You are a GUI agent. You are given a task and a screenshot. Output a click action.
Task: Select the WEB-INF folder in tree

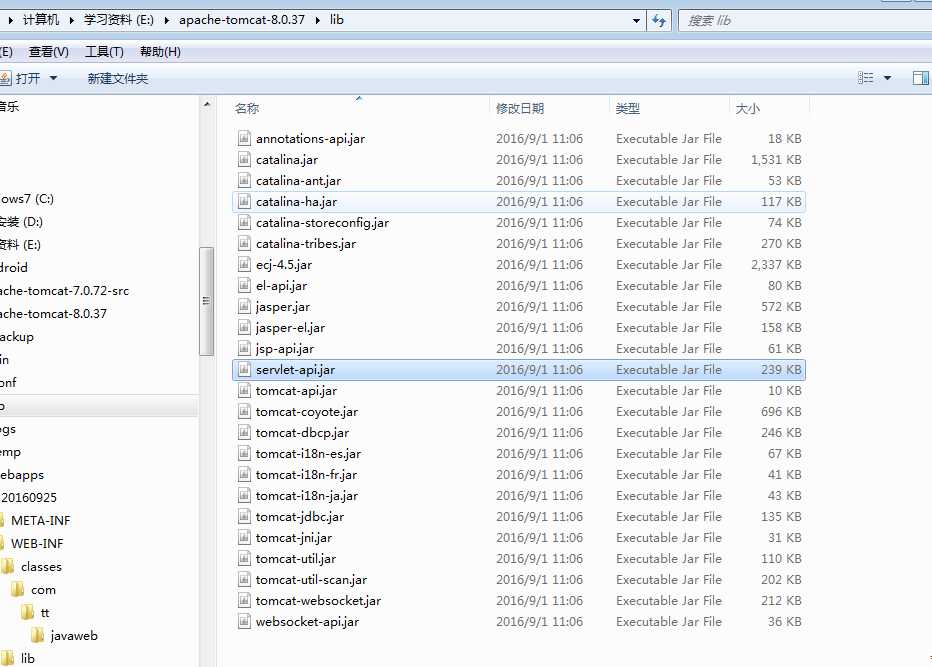tap(37, 543)
